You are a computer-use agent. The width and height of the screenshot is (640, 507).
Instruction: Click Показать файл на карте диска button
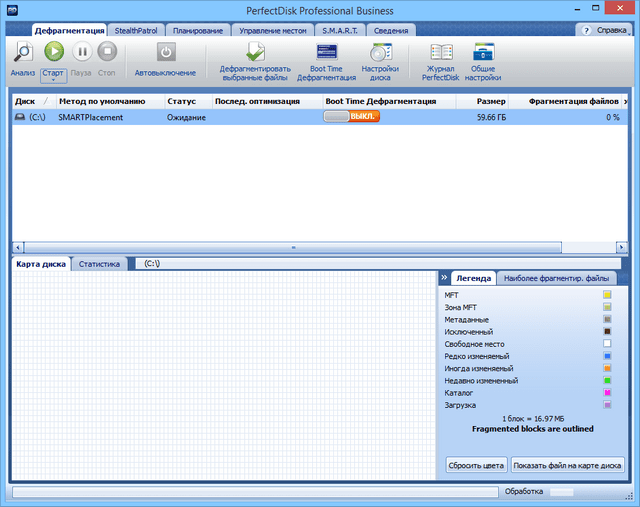coord(568,465)
